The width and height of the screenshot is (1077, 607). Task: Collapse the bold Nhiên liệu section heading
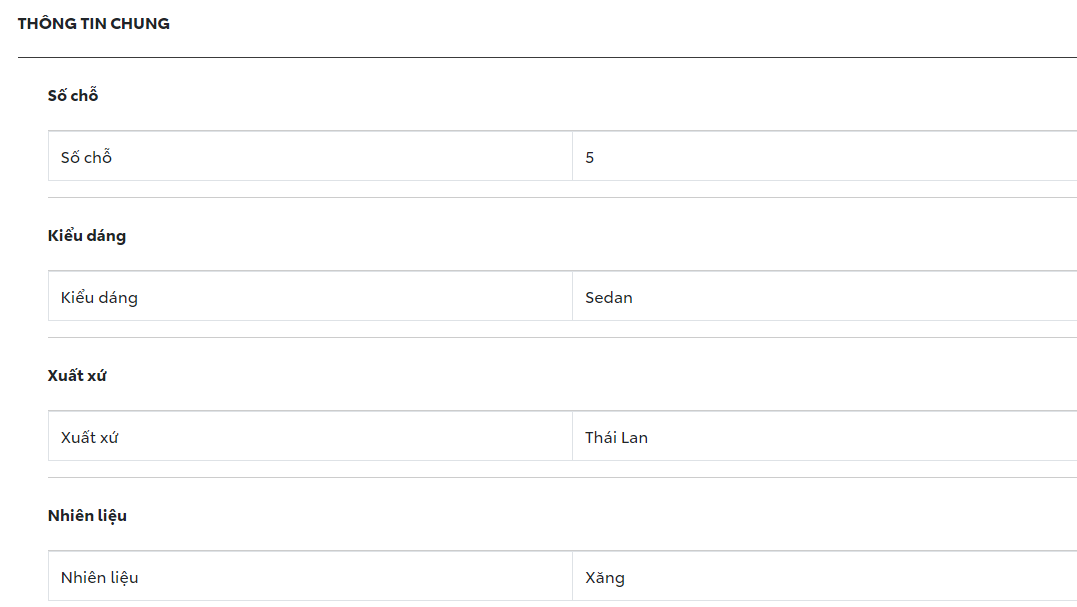(87, 516)
